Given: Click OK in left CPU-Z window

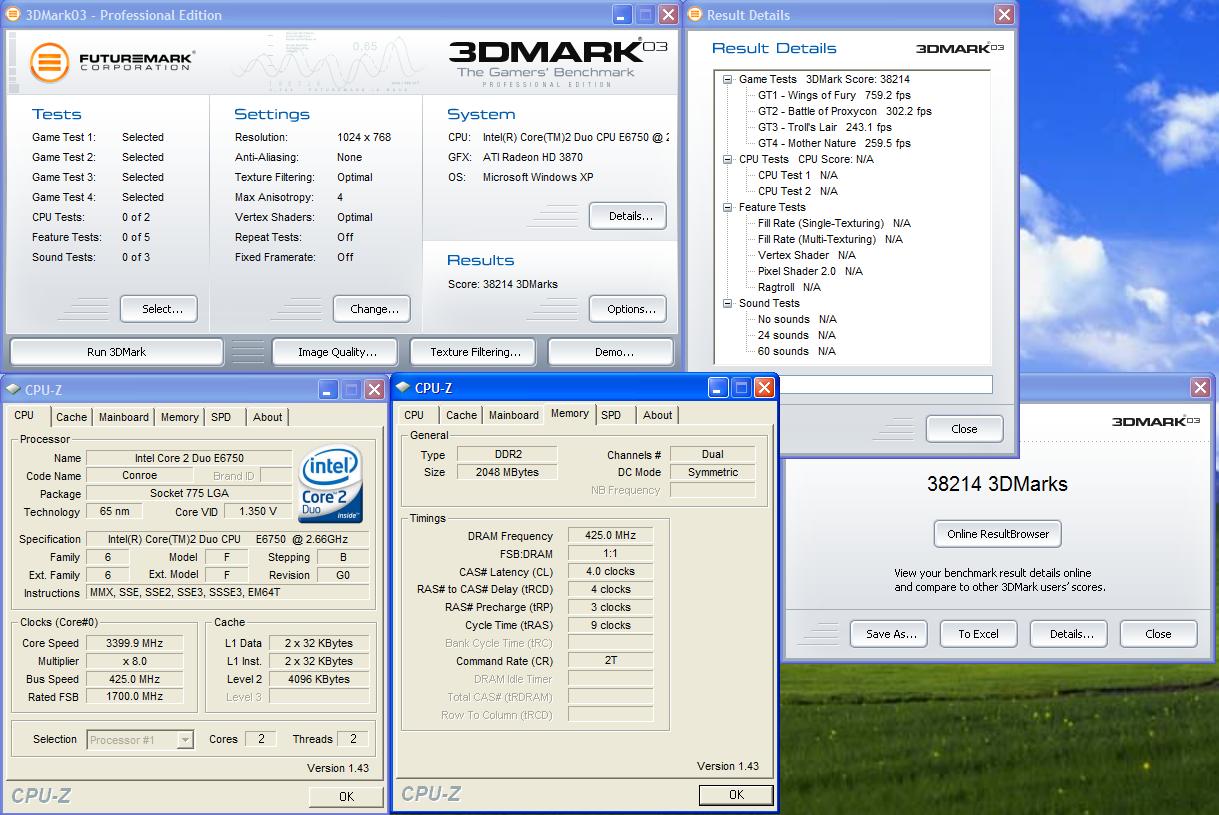Looking at the screenshot, I should coord(346,797).
